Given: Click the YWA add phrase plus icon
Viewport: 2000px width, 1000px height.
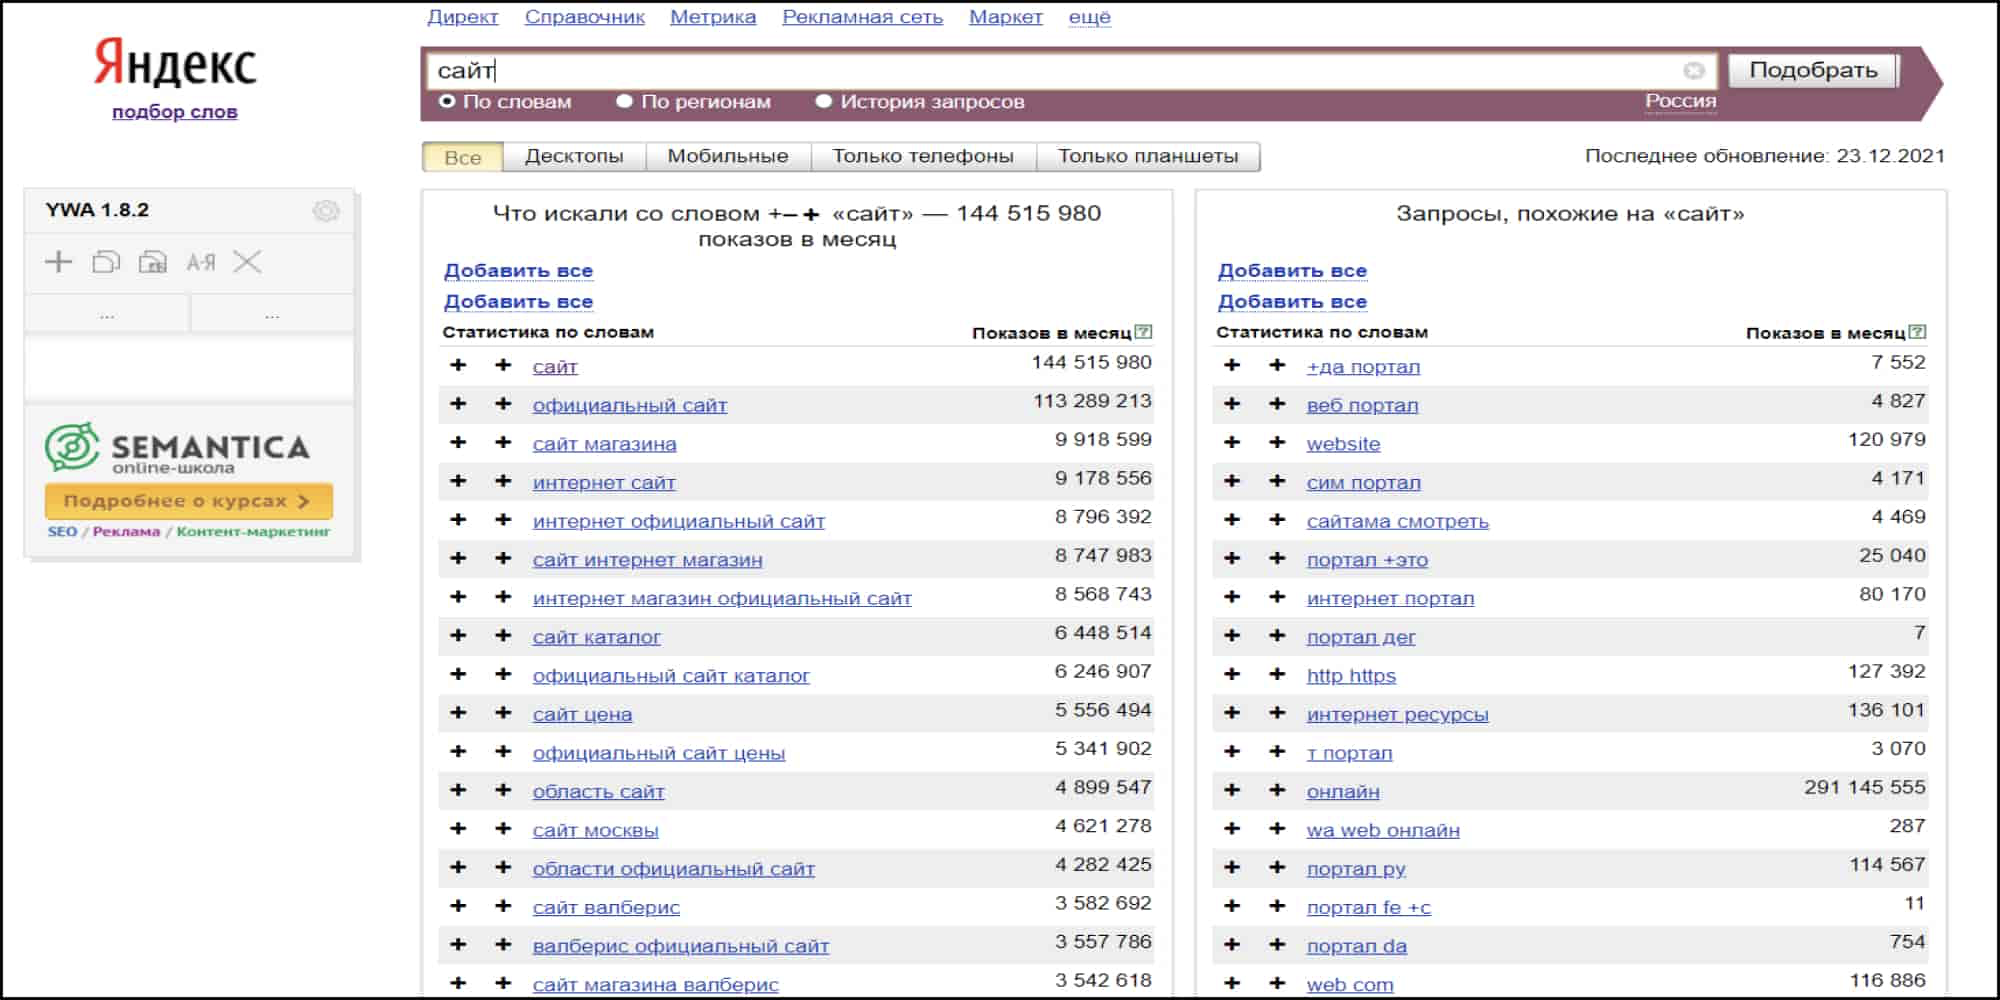Looking at the screenshot, I should click(59, 262).
